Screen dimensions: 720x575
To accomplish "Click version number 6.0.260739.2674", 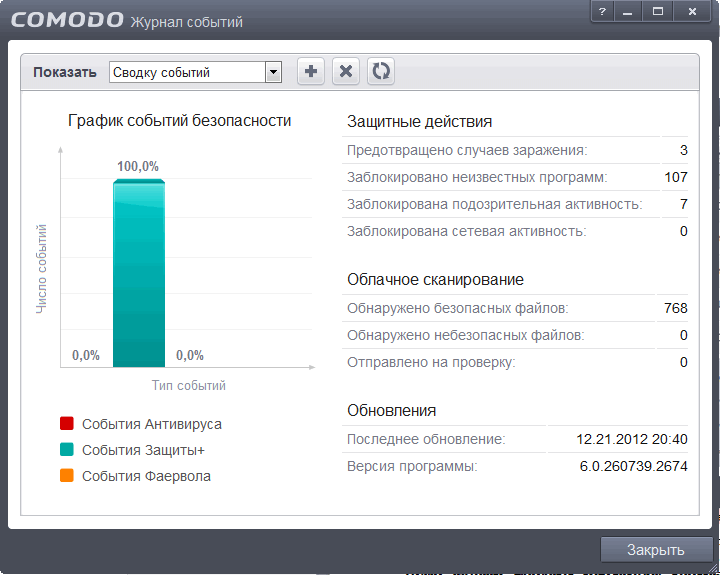I will click(x=634, y=466).
